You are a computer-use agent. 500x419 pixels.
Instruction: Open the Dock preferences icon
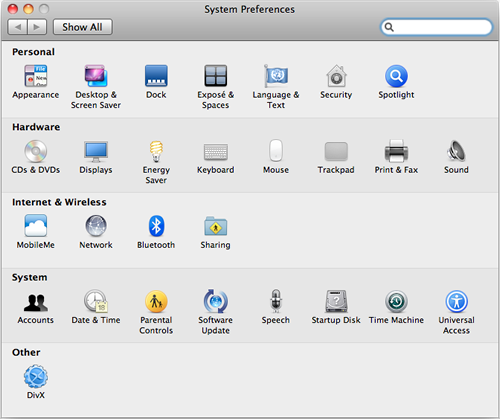point(156,76)
